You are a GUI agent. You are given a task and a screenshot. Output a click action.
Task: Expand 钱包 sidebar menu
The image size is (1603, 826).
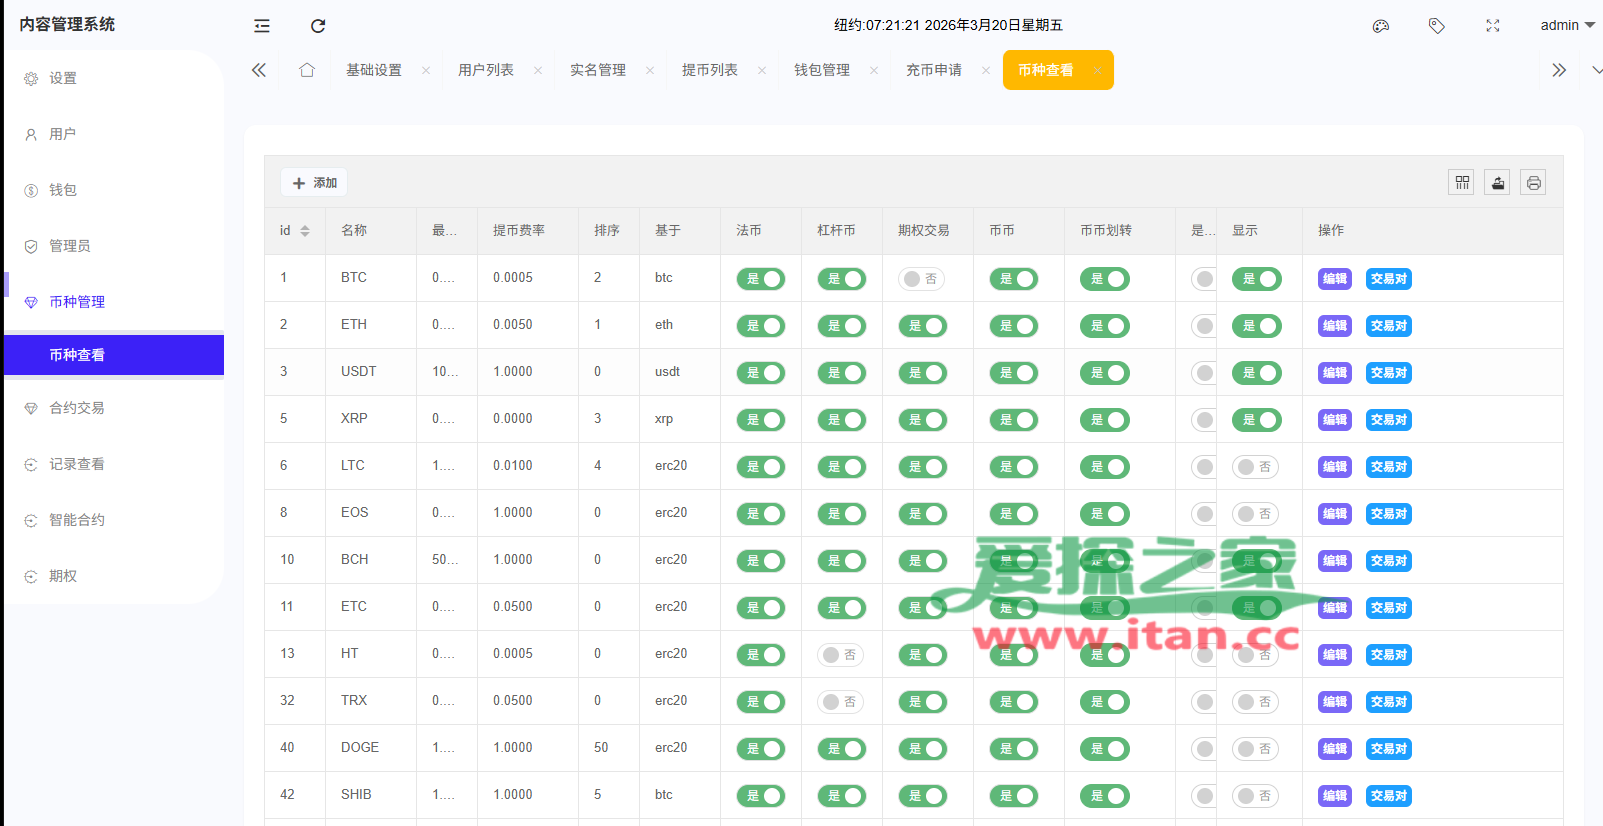click(63, 190)
